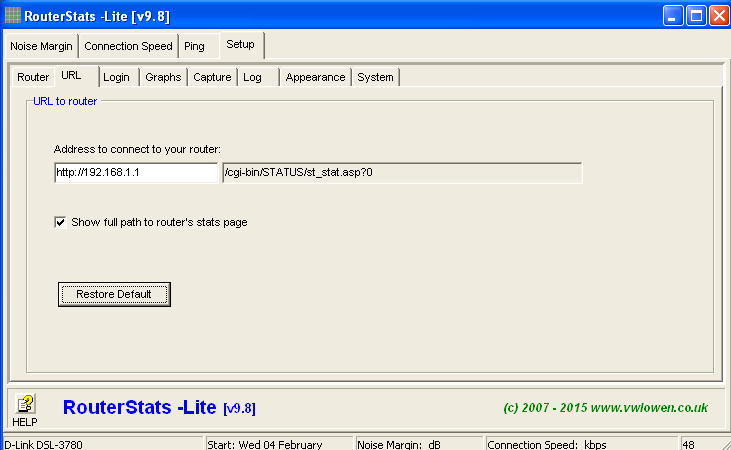The image size is (731, 450).
Task: Switch to the Appearance sub-tab
Action: 315,77
